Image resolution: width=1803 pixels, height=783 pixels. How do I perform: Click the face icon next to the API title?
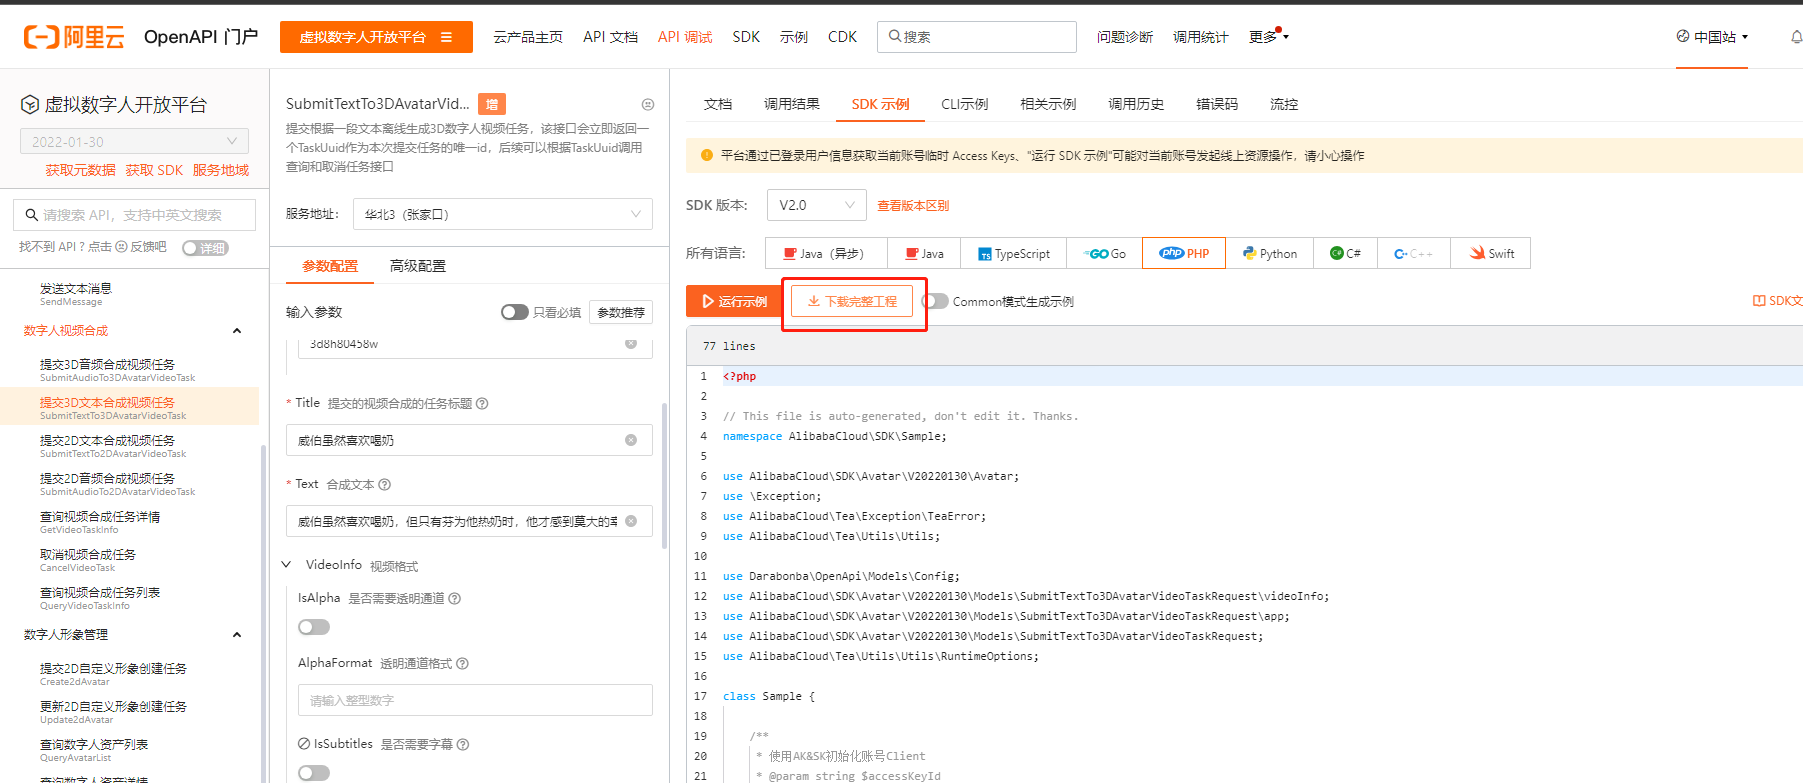pos(648,104)
